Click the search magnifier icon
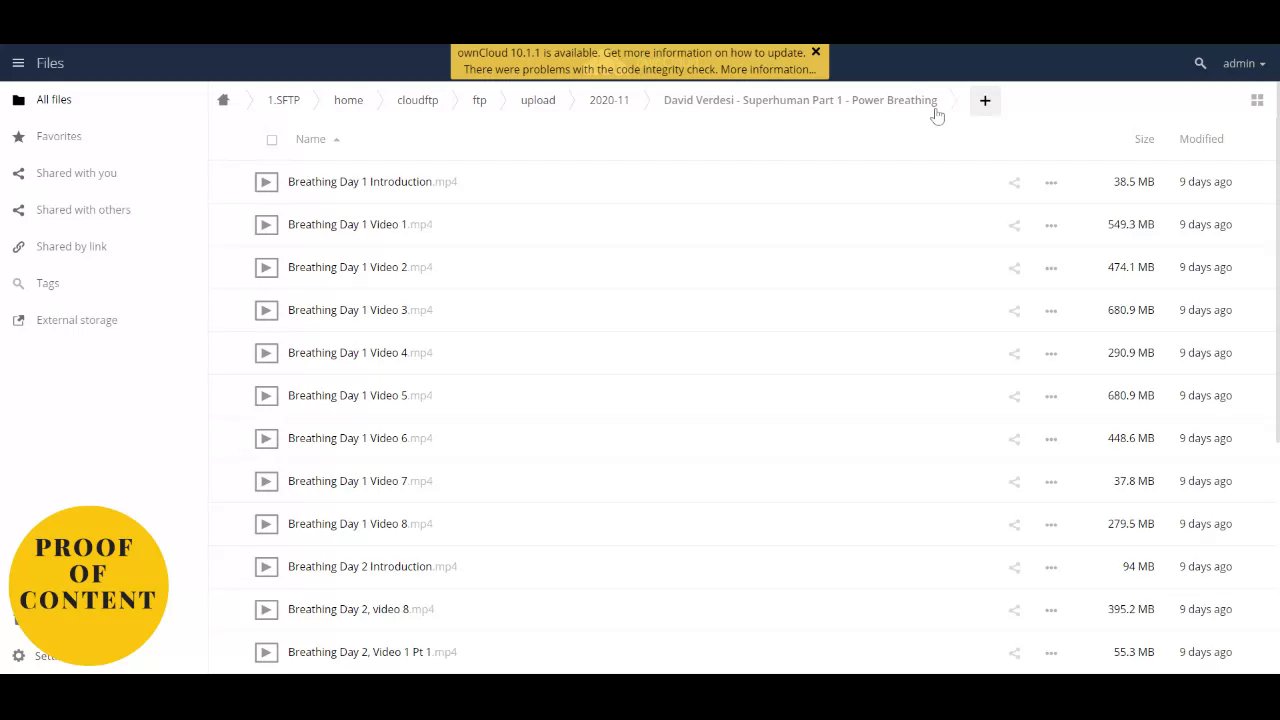The height and width of the screenshot is (720, 1280). [x=1200, y=63]
